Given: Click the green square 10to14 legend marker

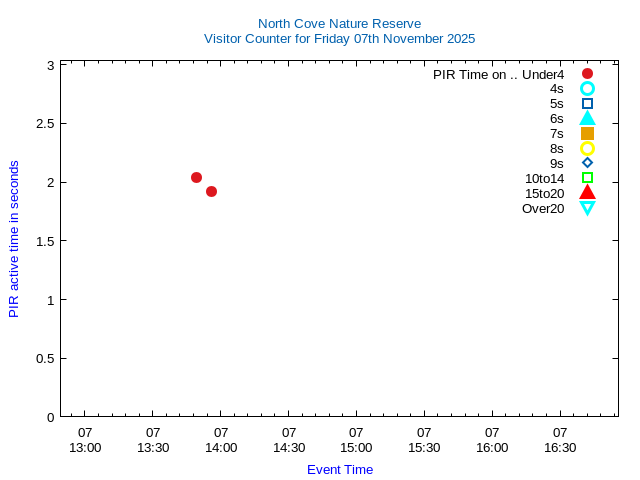Looking at the screenshot, I should 587,178.
